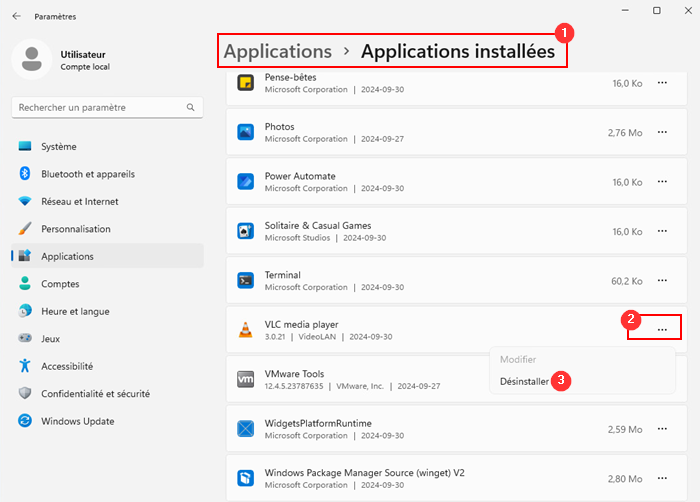Viewport: 700px width, 502px height.
Task: Click the Power Automate app icon
Action: click(246, 181)
